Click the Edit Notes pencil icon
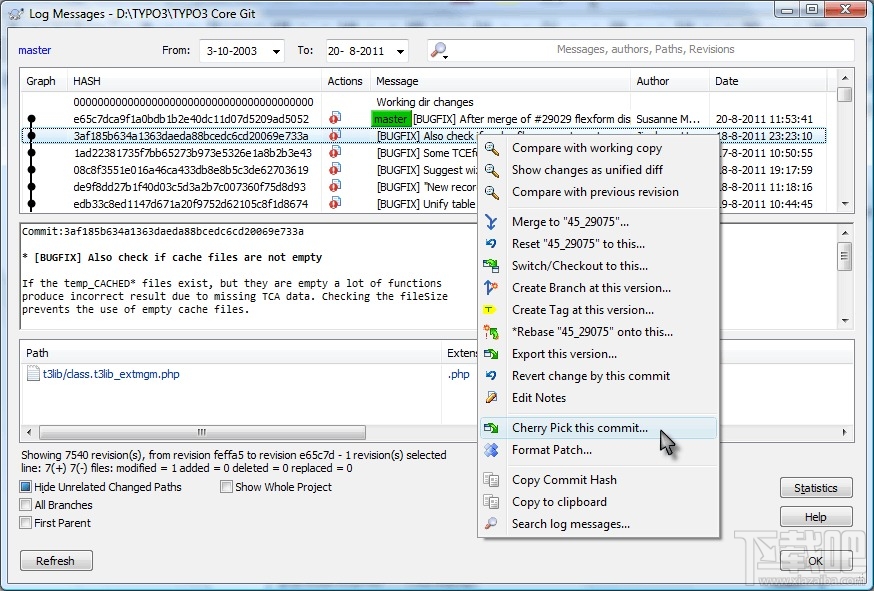 [x=491, y=398]
